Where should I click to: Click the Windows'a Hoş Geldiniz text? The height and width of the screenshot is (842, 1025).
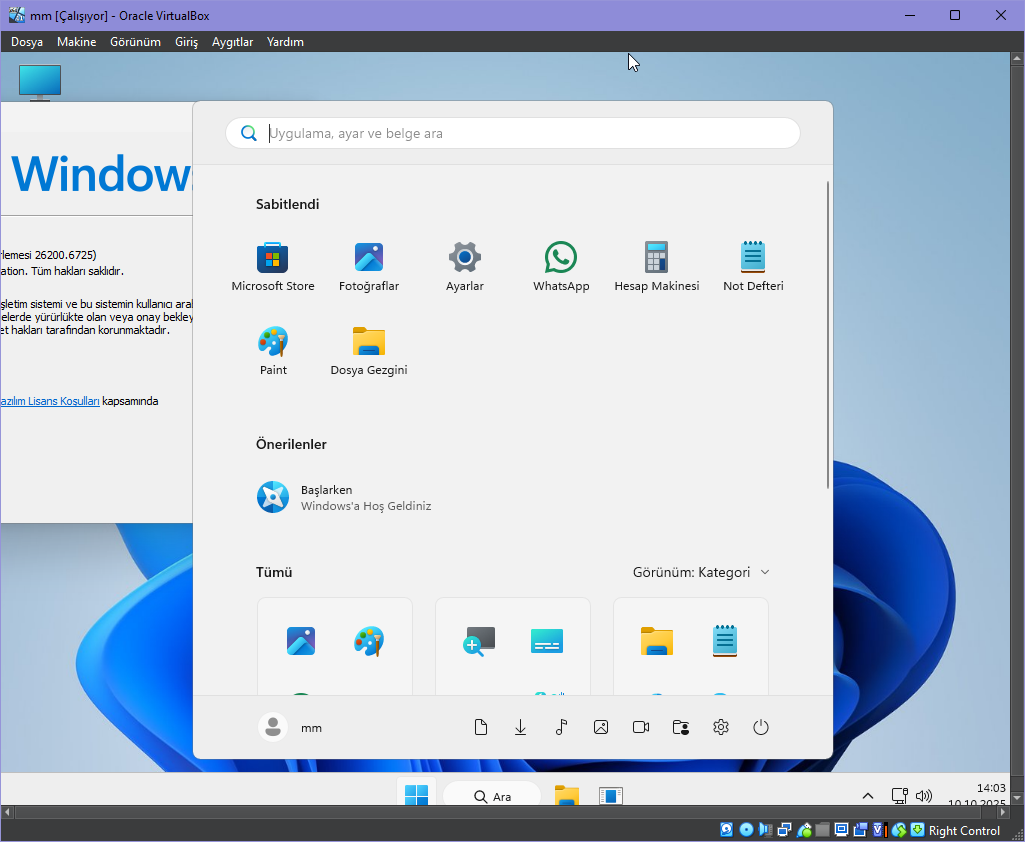coord(366,506)
